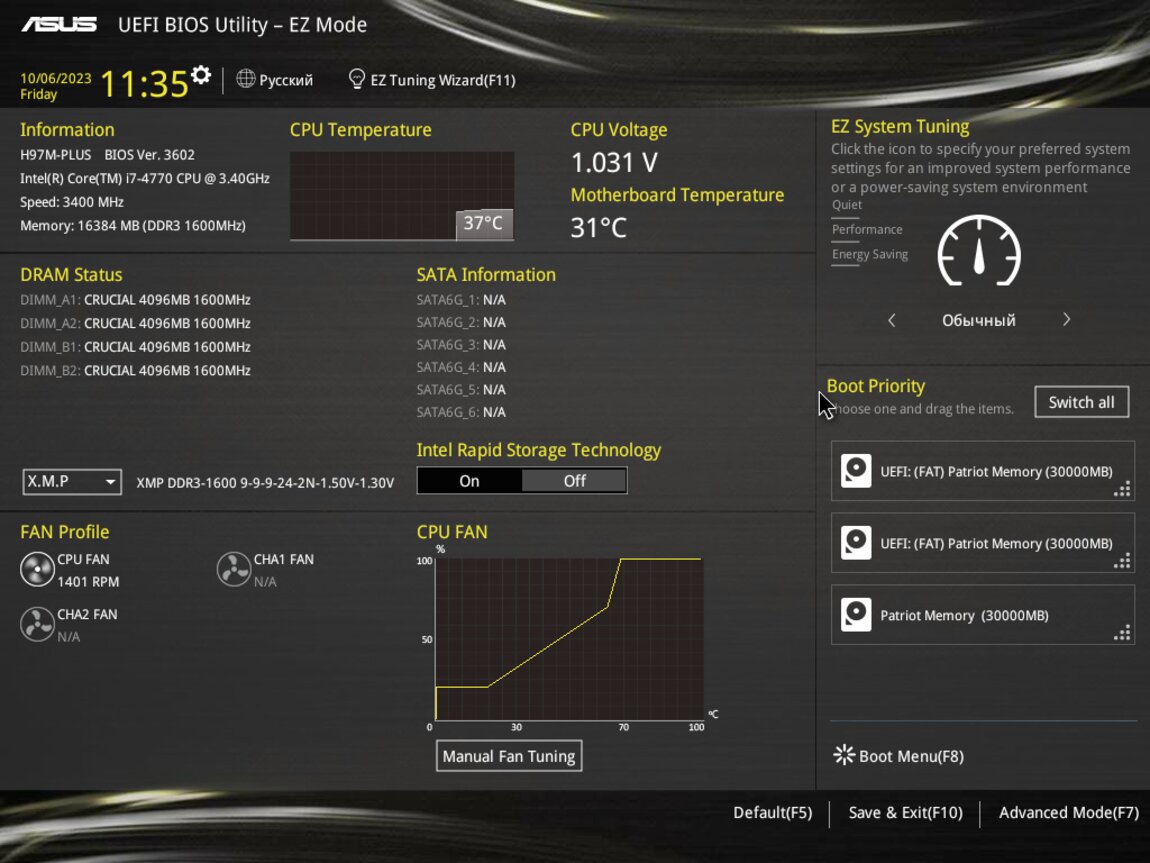Load defaults with Default(F5)
The height and width of the screenshot is (863, 1150).
772,813
